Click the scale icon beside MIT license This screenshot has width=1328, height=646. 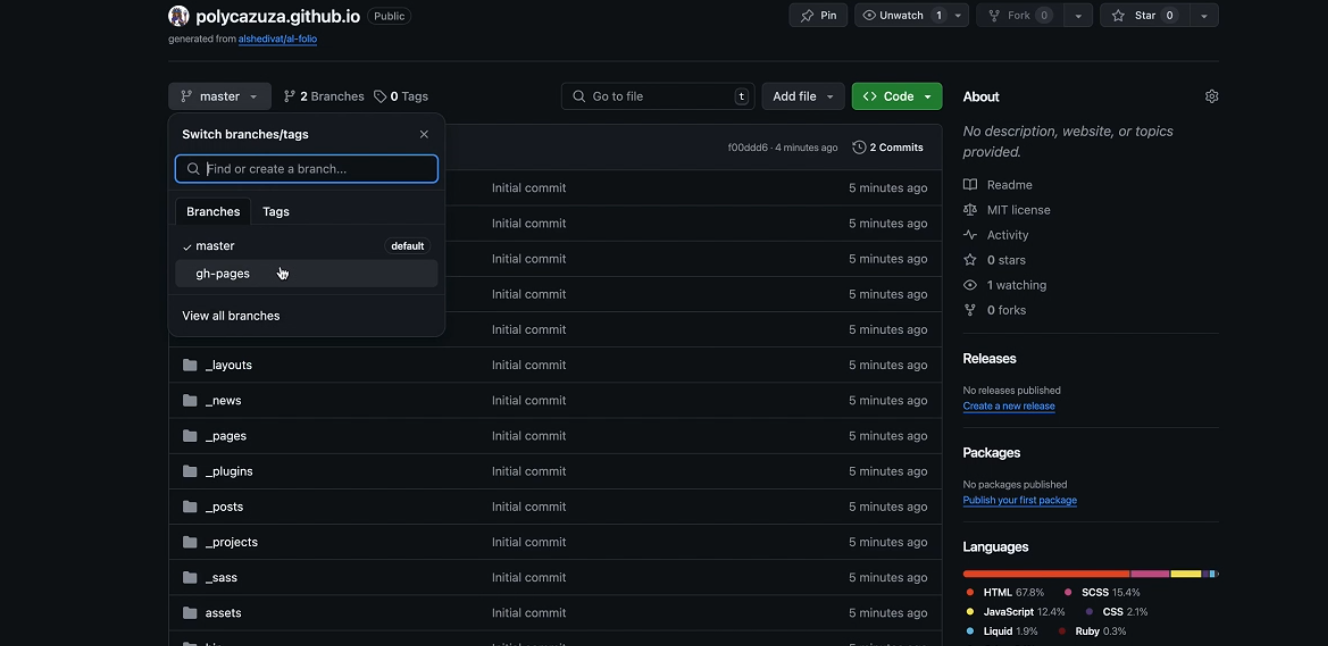[x=970, y=210]
